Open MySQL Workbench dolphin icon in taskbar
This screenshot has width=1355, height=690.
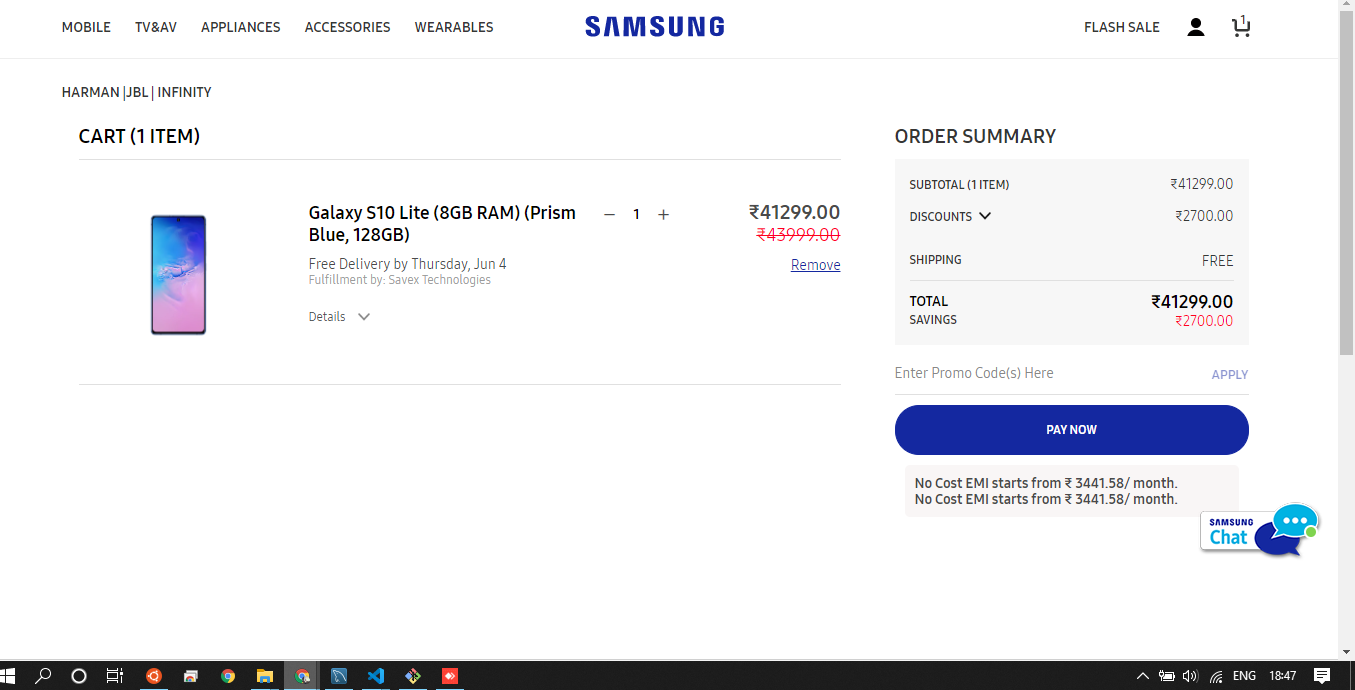(339, 676)
